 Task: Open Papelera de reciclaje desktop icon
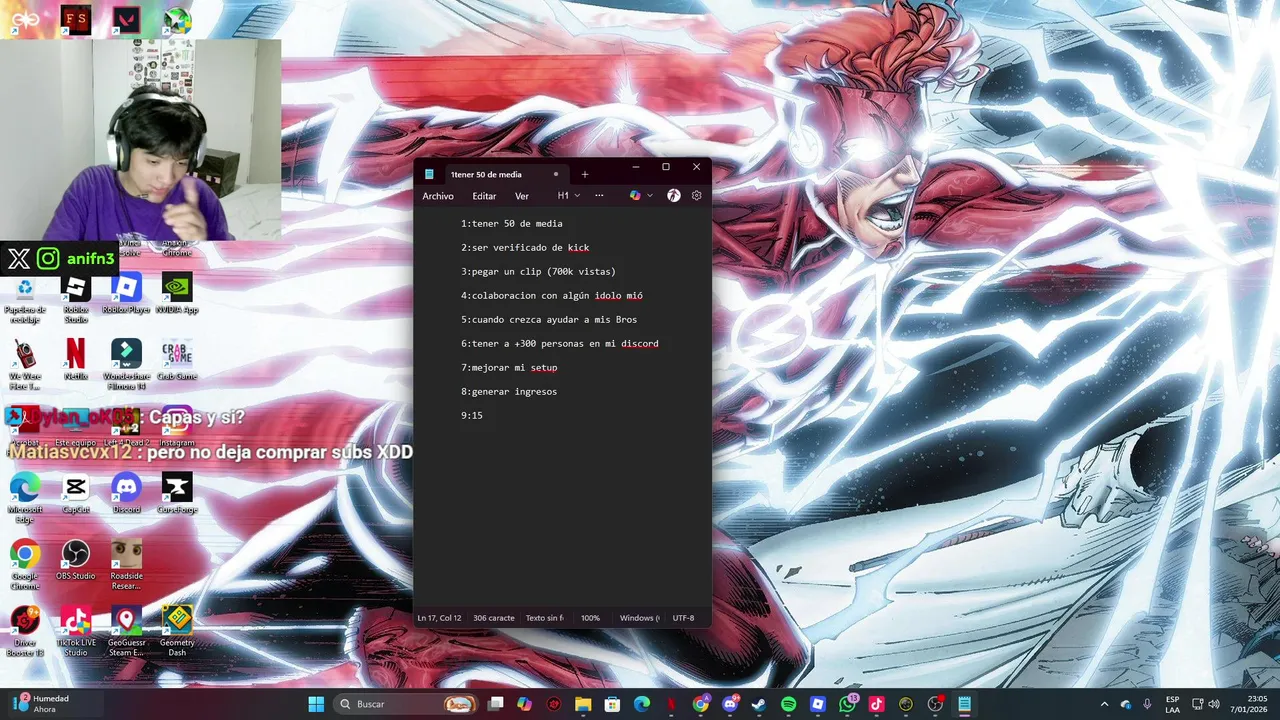tap(25, 299)
